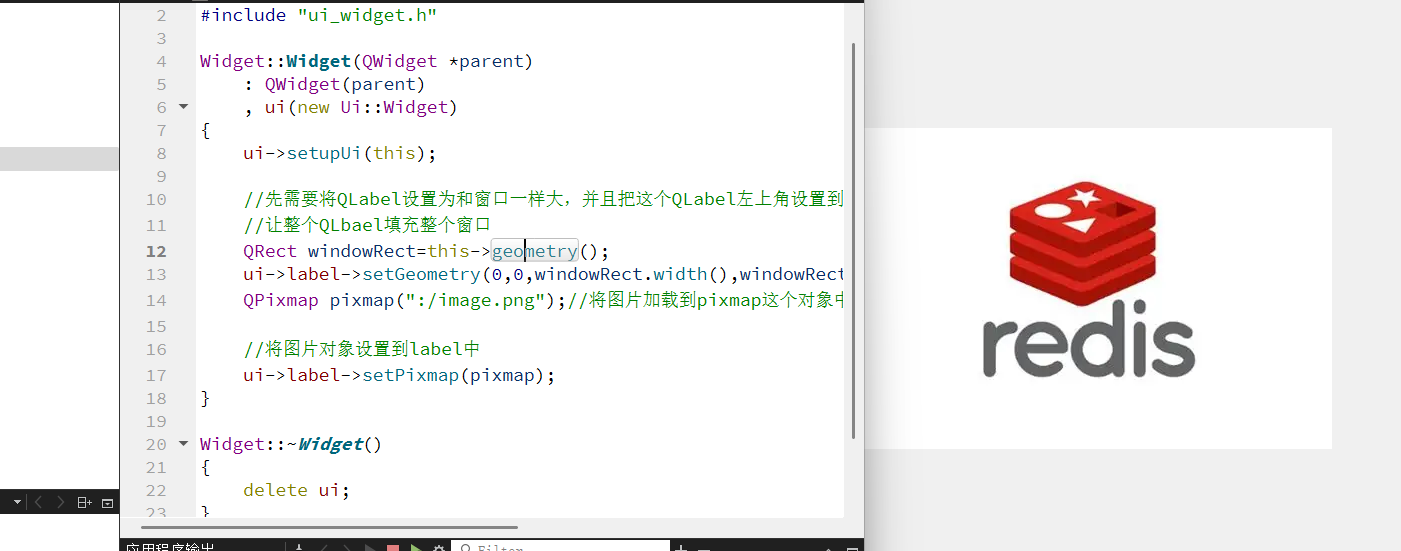Click ': QWidget(parent)' on line 5
This screenshot has height=551, width=1401.
click(x=334, y=84)
